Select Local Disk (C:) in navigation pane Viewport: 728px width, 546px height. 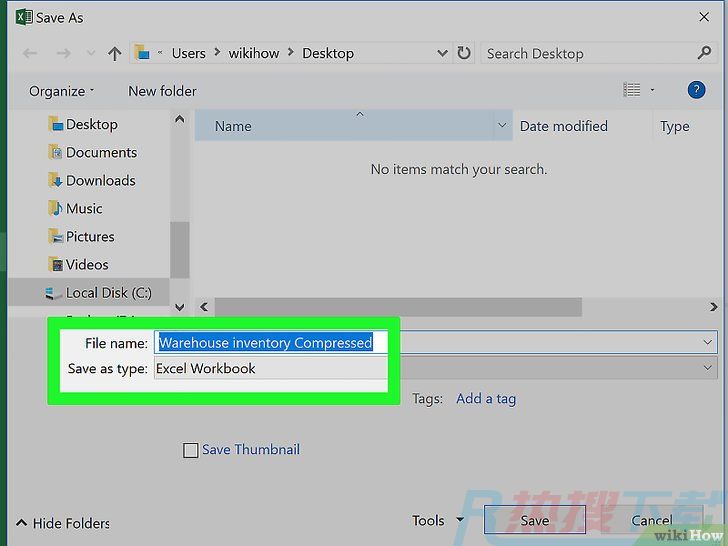108,292
